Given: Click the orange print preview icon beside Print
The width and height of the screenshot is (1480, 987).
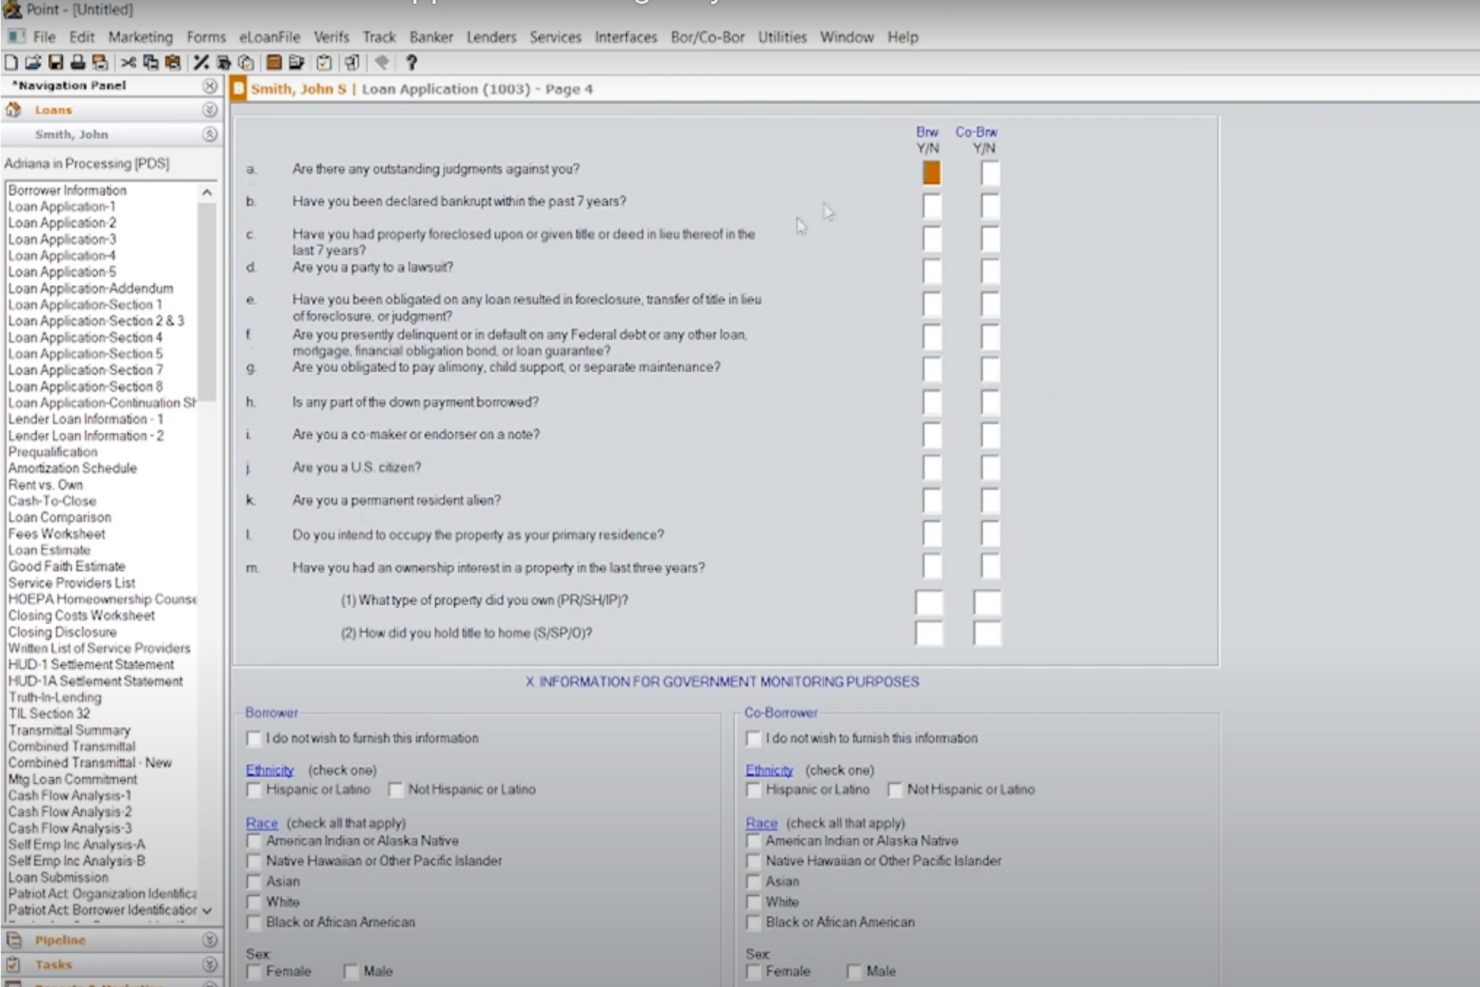Looking at the screenshot, I should [100, 63].
